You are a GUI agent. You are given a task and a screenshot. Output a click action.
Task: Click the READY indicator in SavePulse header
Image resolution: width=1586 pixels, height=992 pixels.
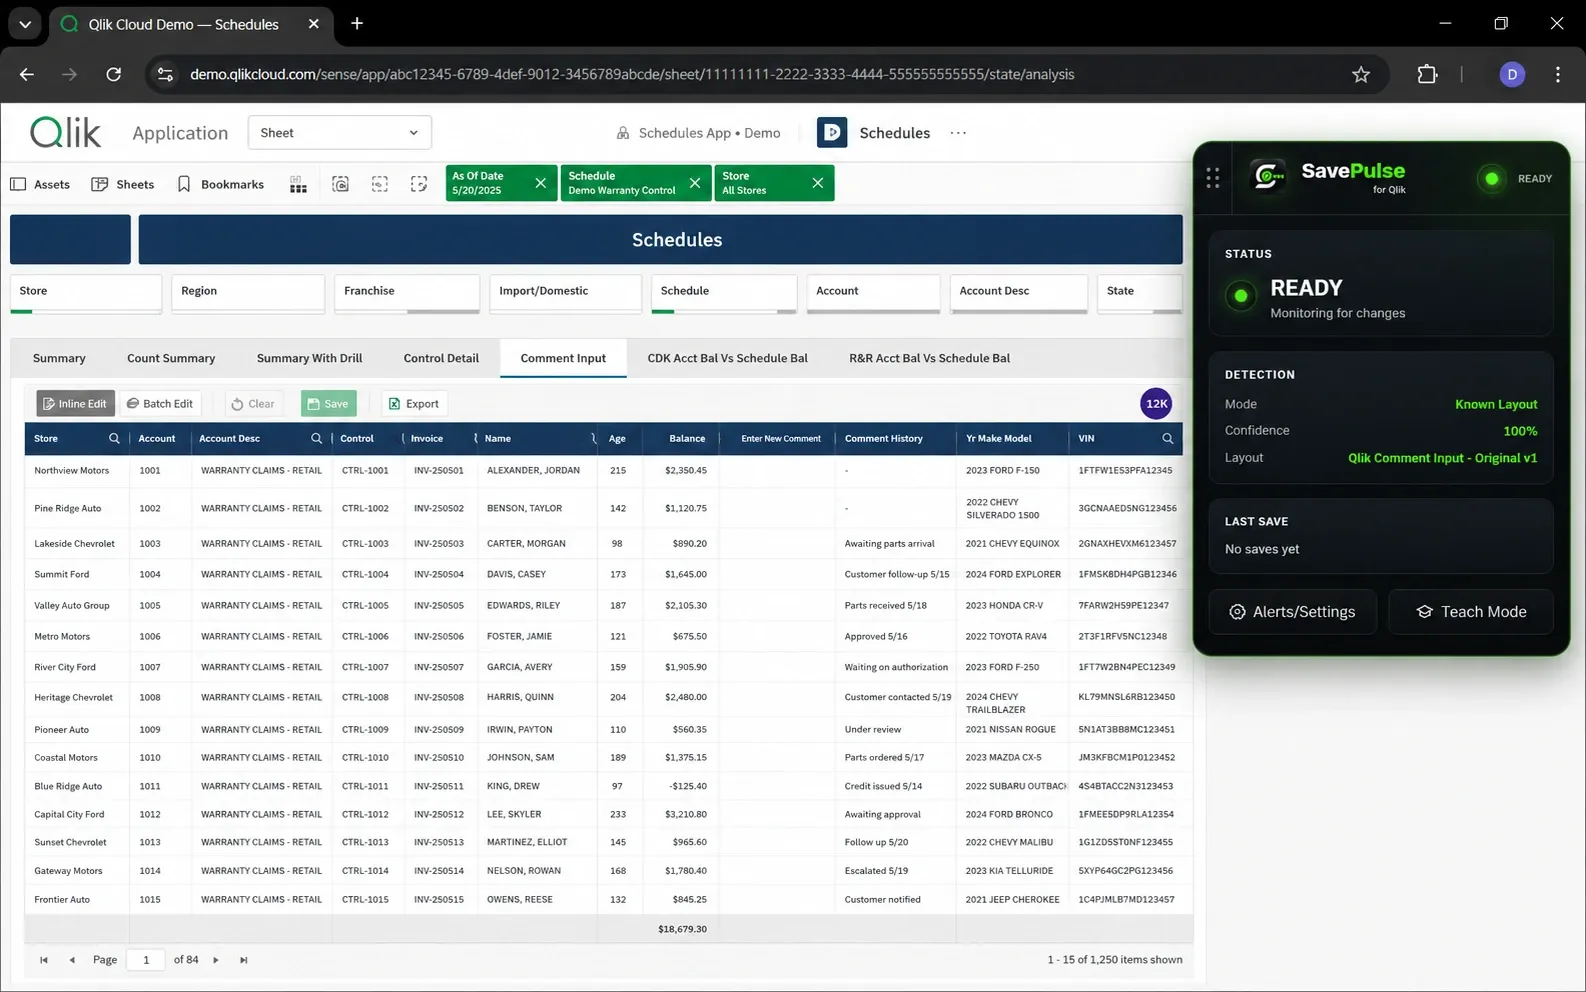click(x=1514, y=179)
